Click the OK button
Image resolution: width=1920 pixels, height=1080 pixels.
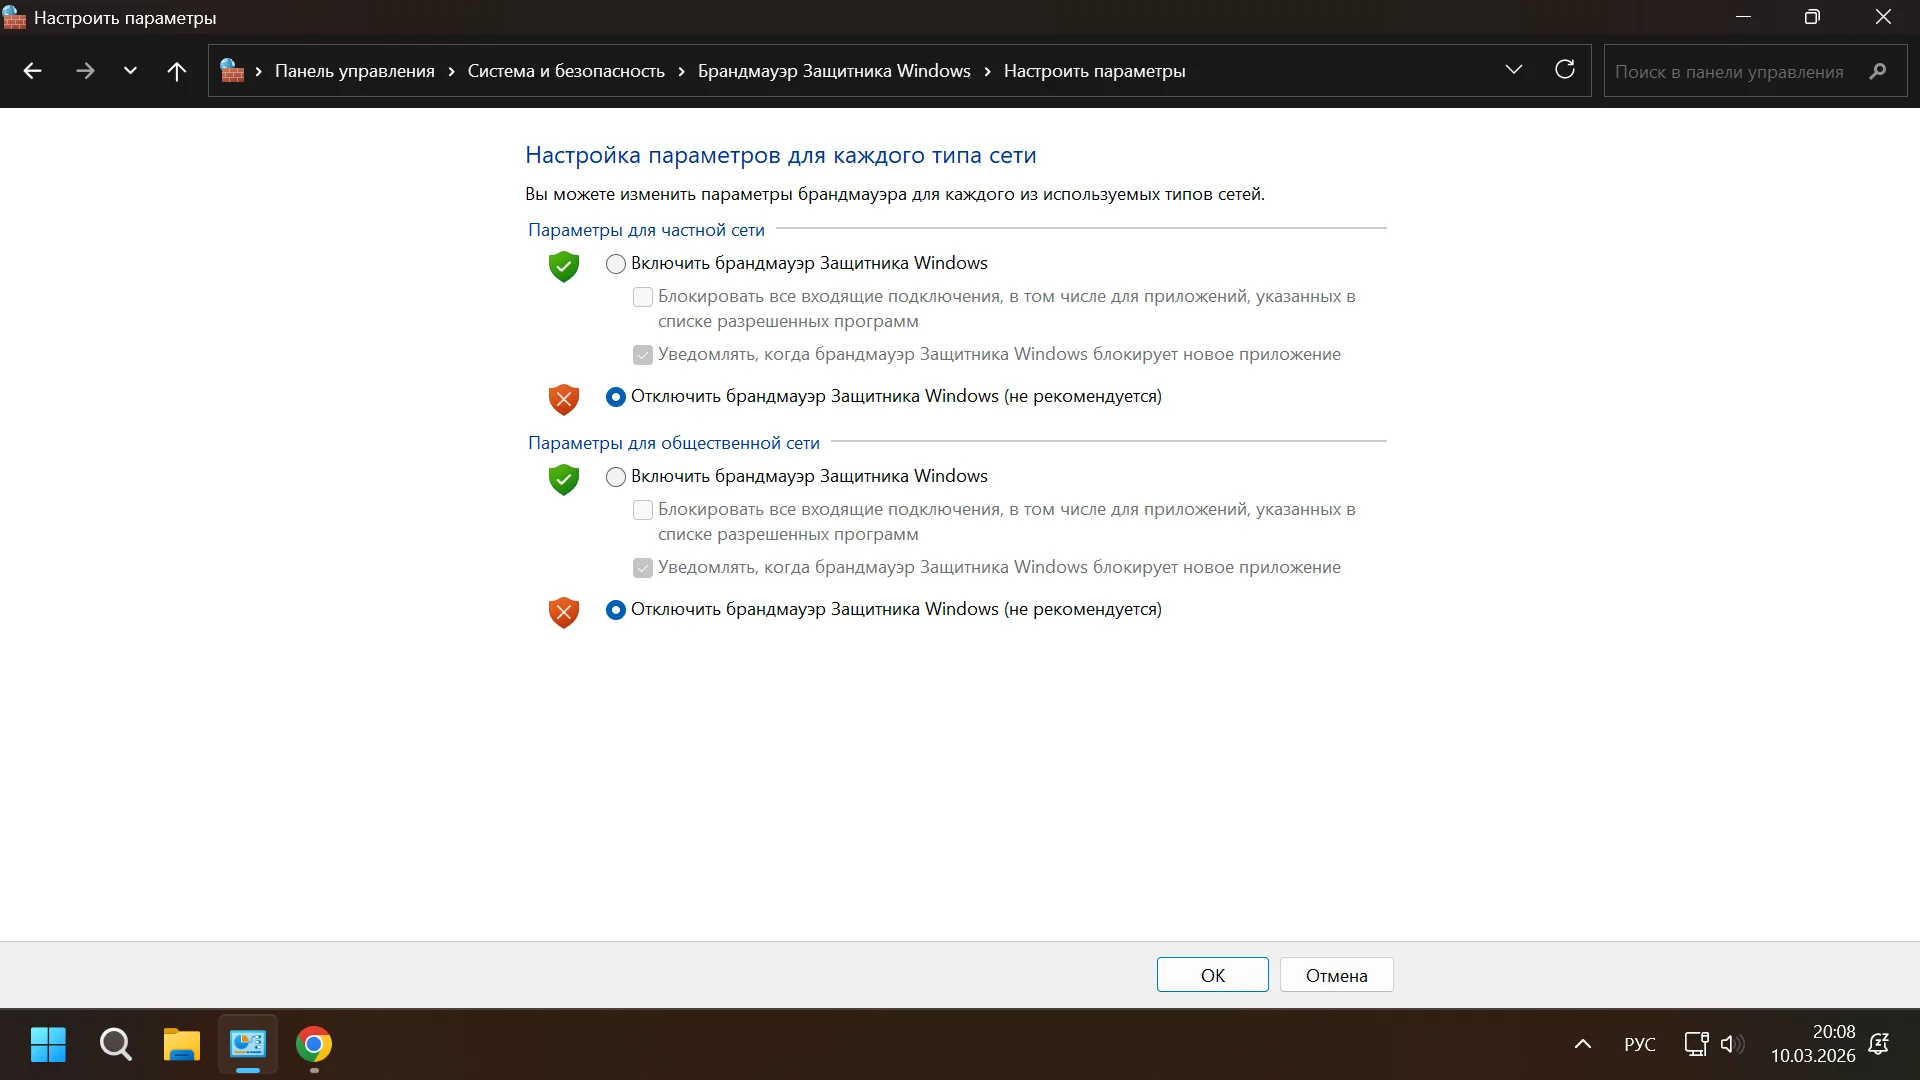[x=1212, y=975]
